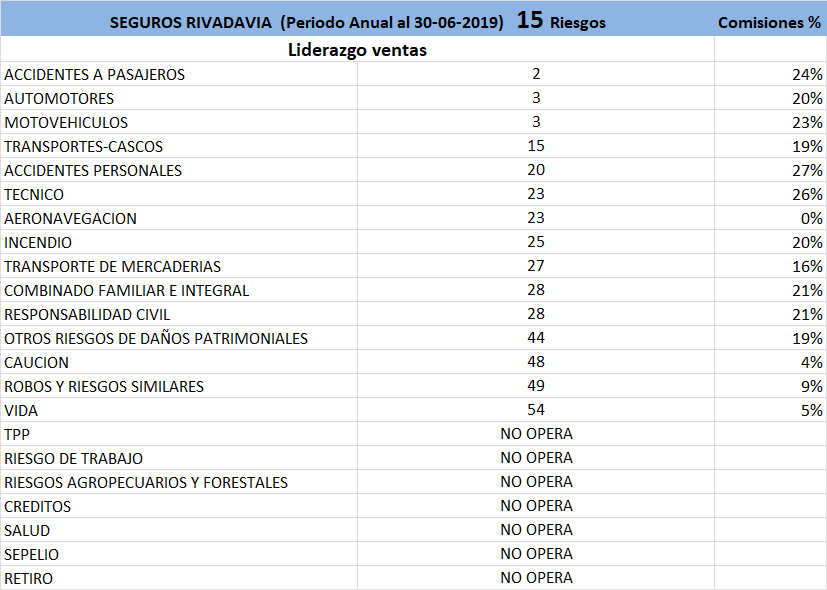Click 'NO OPERA' in RIESGO DE TRABAJO row

coord(536,458)
